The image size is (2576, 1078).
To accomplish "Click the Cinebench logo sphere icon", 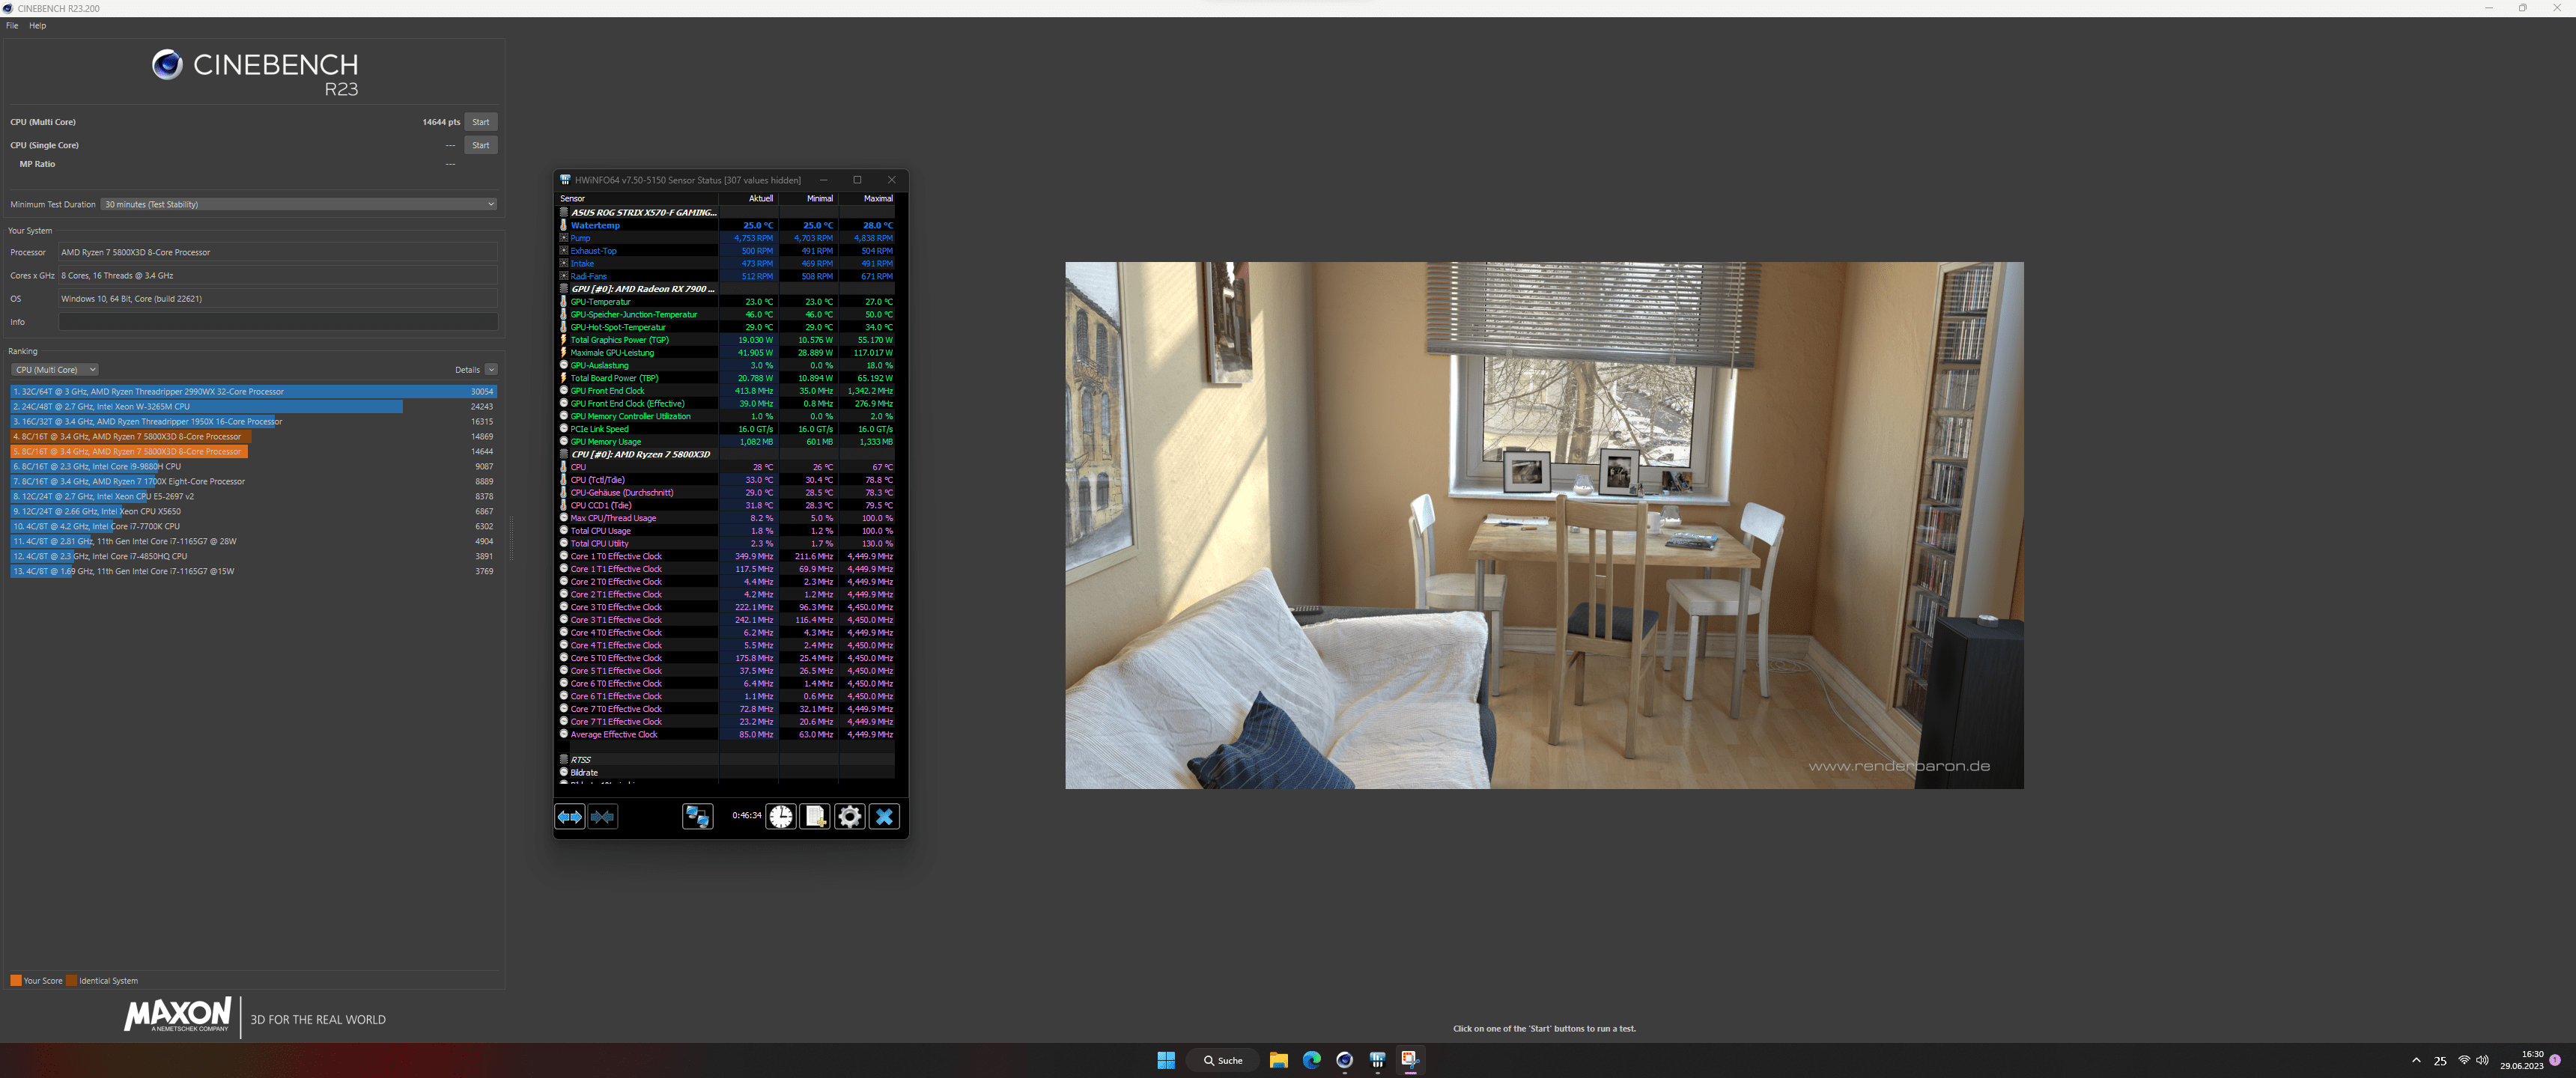I will pyautogui.click(x=167, y=65).
